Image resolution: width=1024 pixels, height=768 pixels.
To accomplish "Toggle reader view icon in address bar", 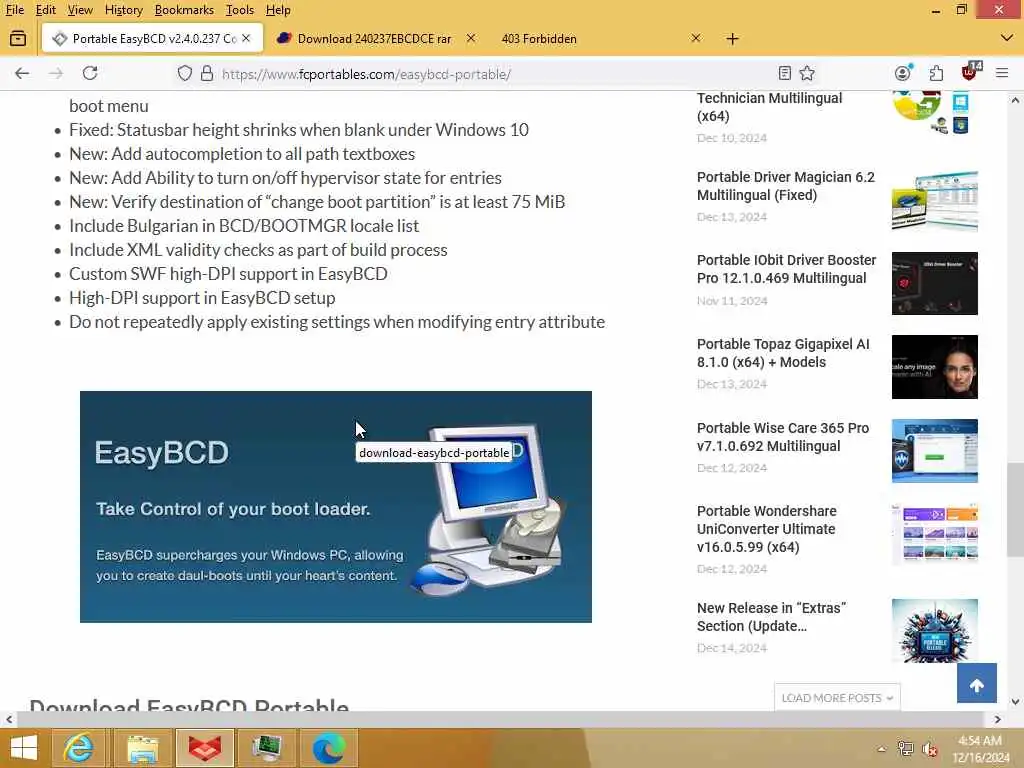I will (x=785, y=73).
